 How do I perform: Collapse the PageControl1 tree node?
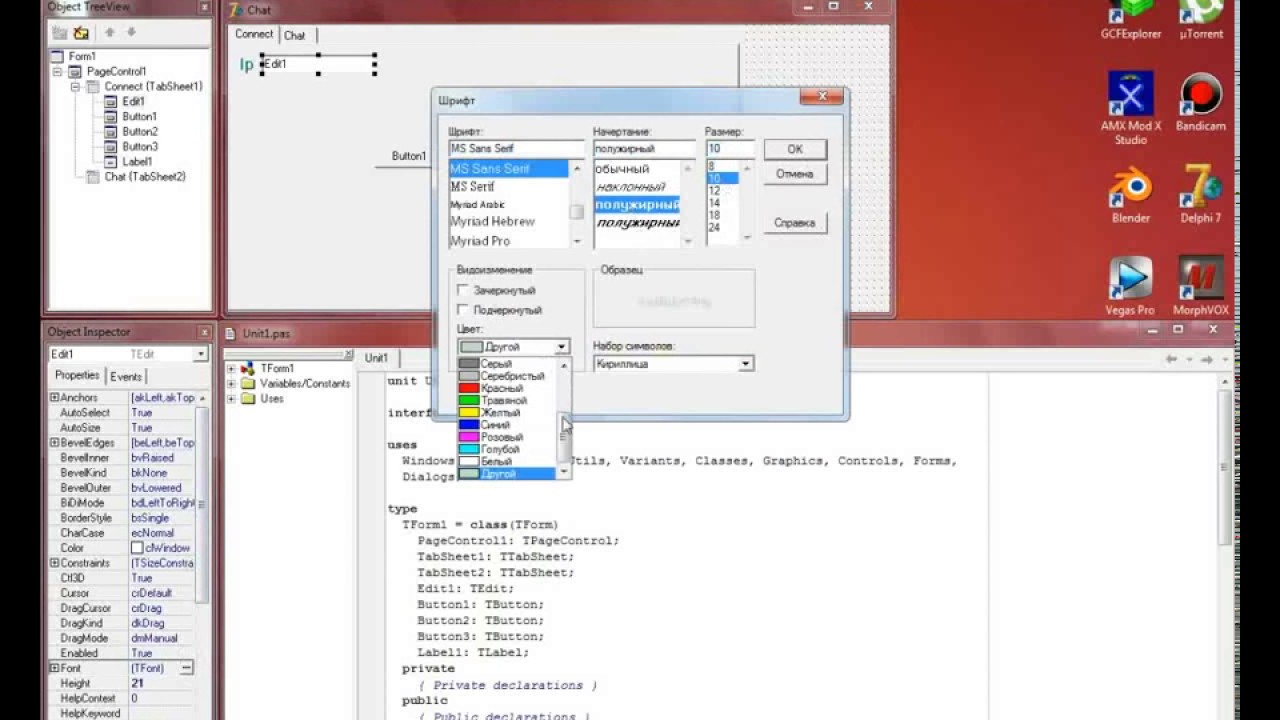point(58,72)
